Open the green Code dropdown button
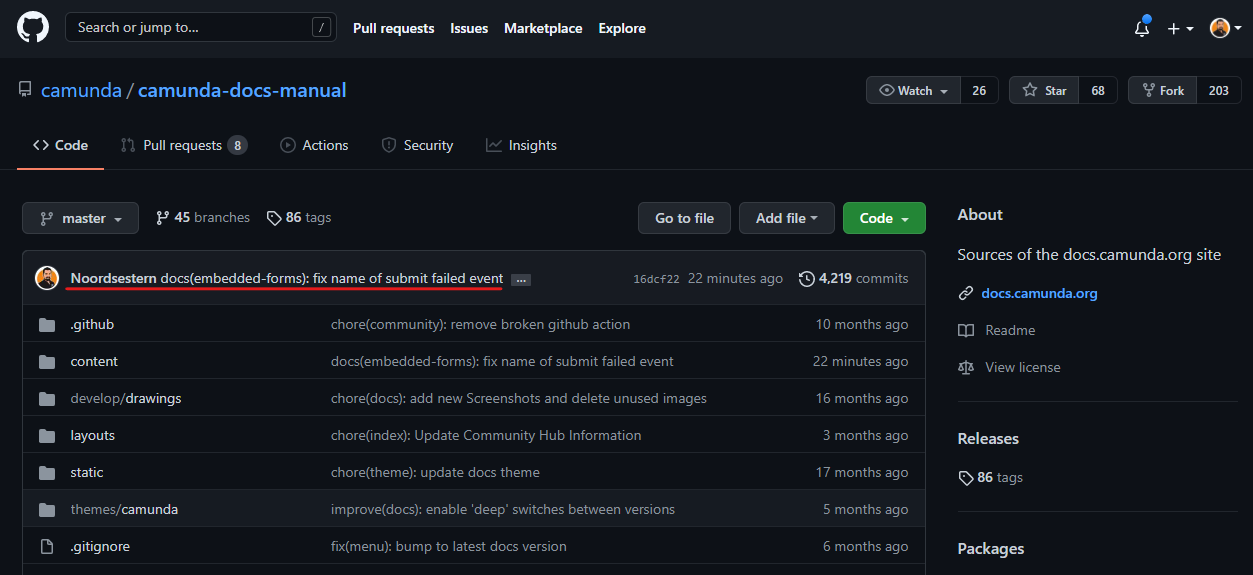 click(x=884, y=218)
